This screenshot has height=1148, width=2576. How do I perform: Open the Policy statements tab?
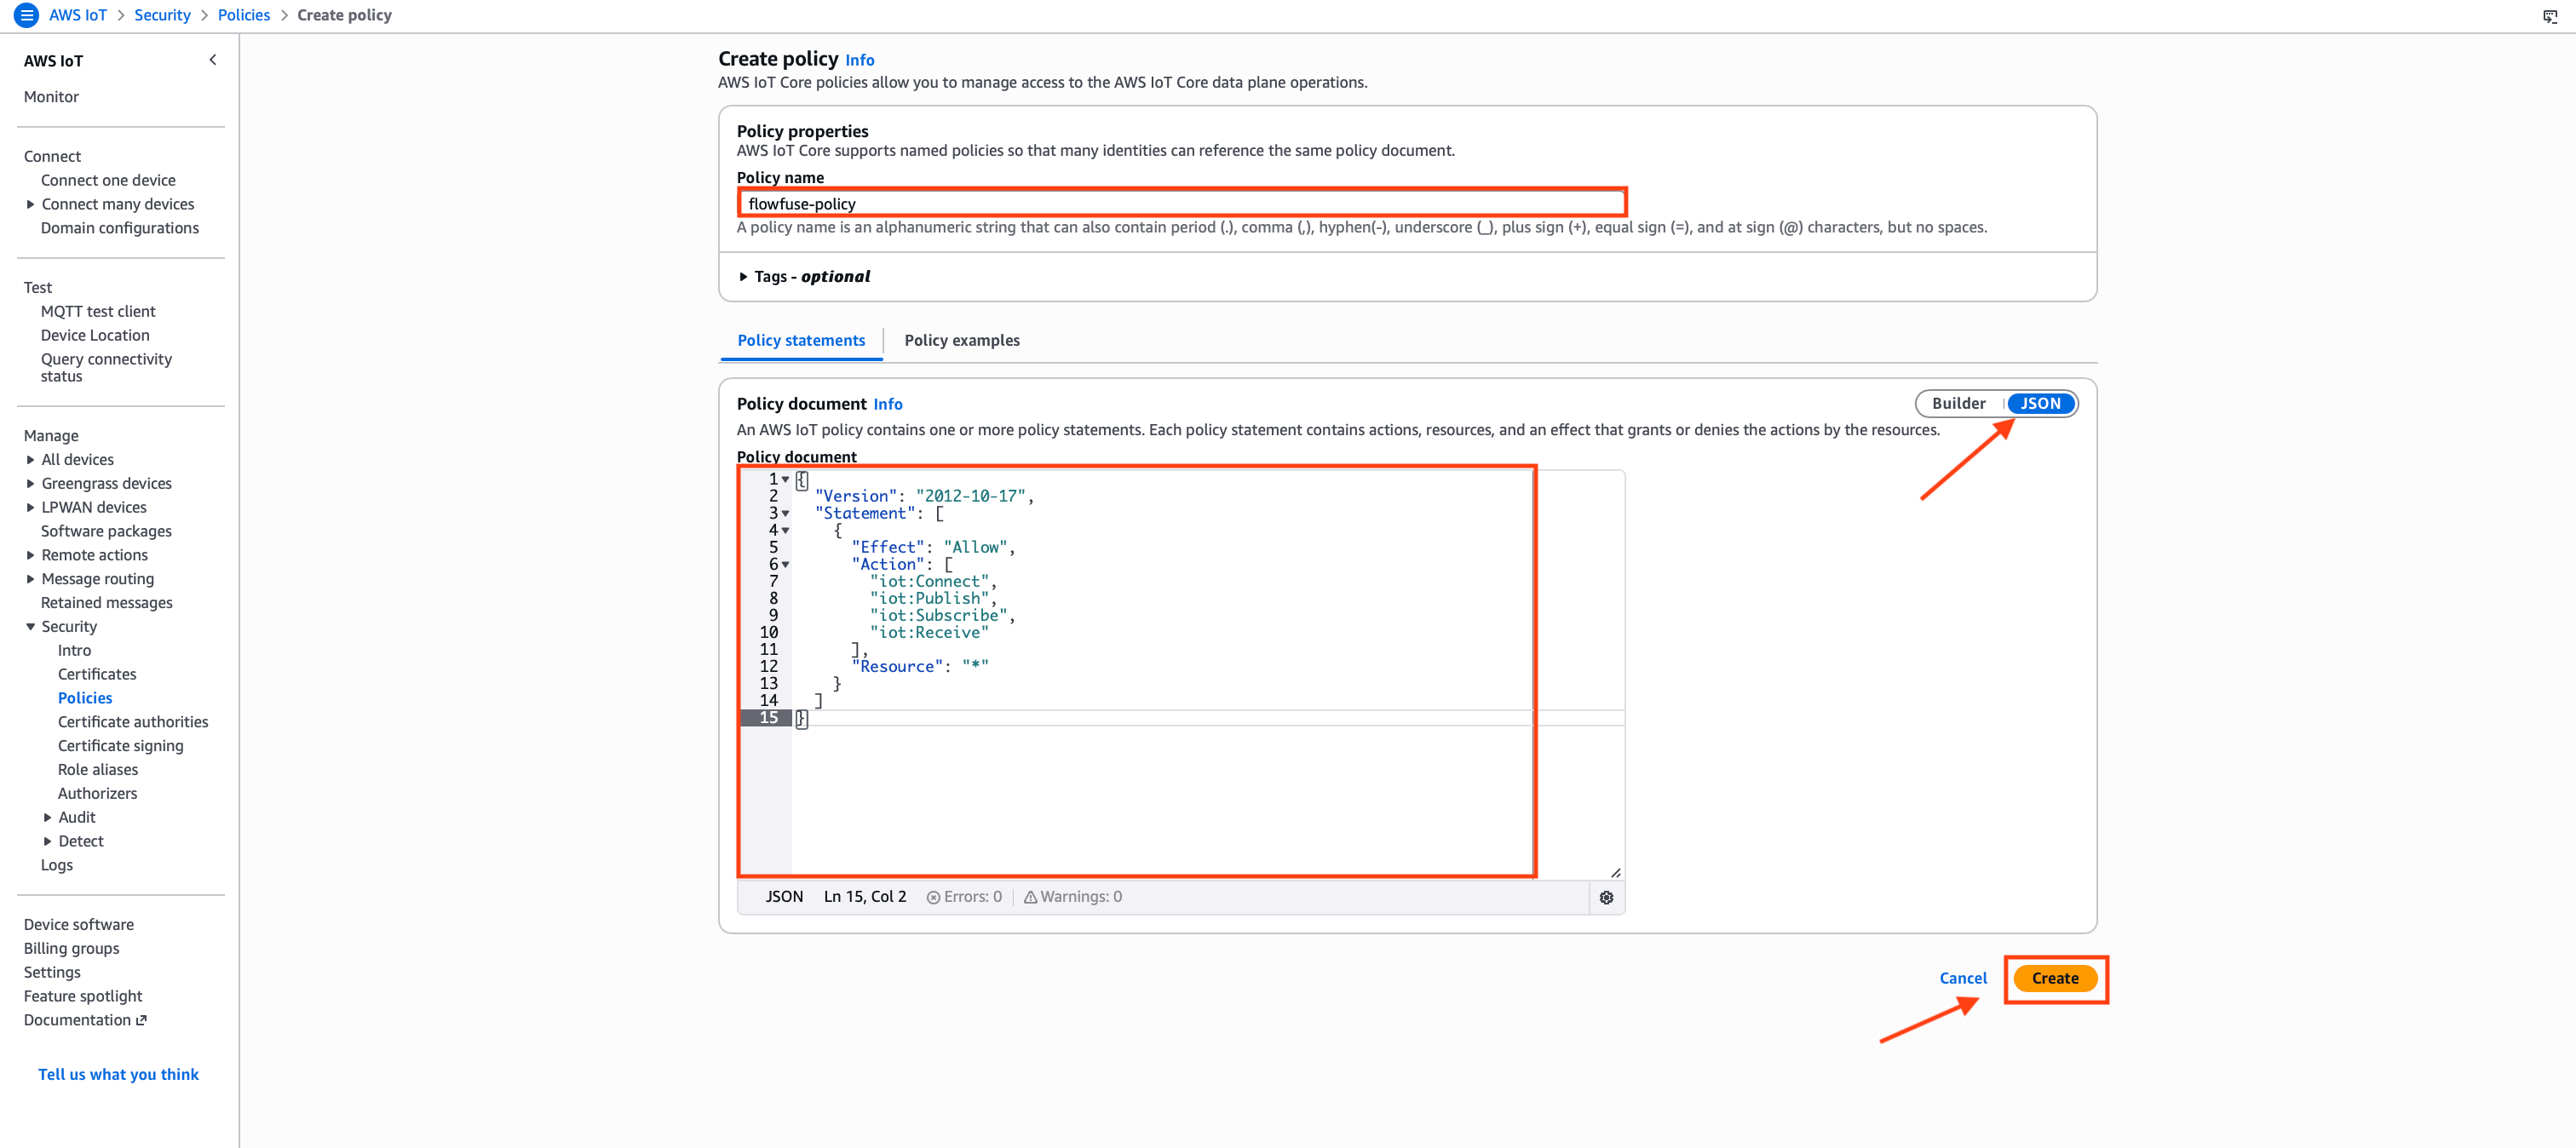(x=800, y=340)
